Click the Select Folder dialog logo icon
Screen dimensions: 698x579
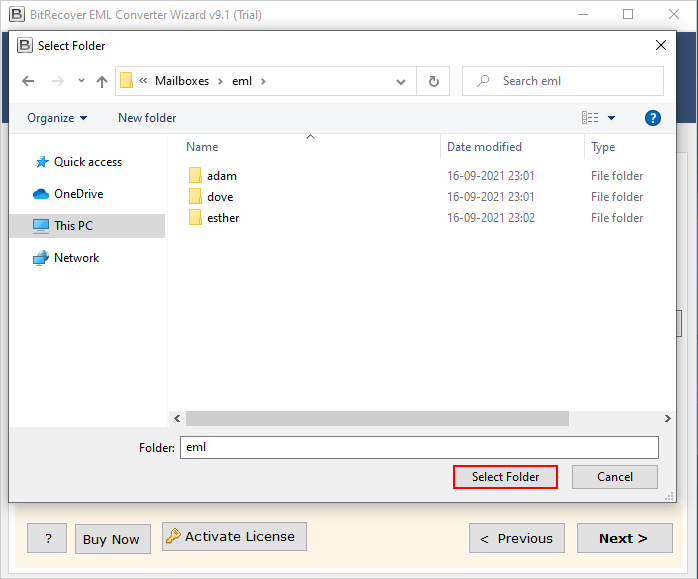pyautogui.click(x=24, y=45)
